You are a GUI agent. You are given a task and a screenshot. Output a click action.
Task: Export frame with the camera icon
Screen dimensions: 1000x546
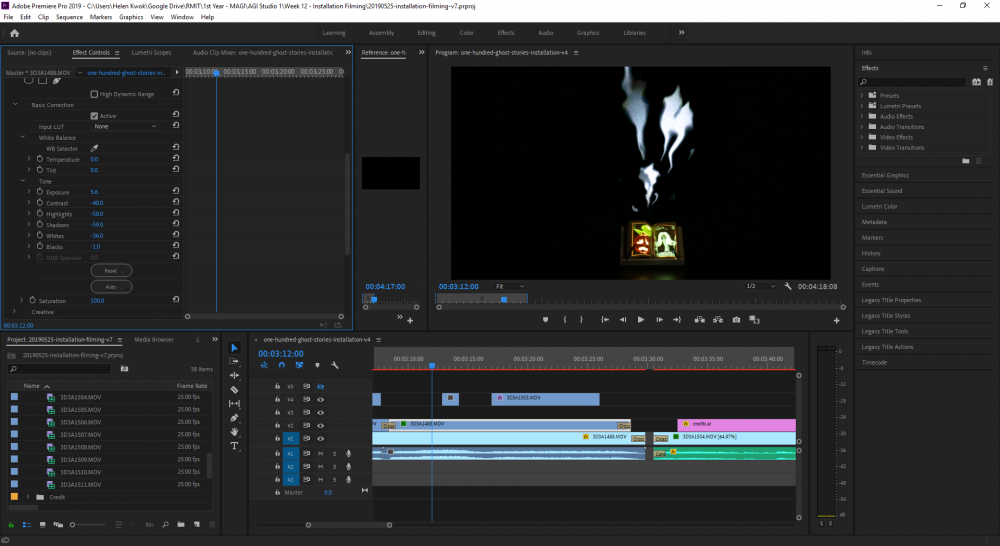(x=736, y=320)
